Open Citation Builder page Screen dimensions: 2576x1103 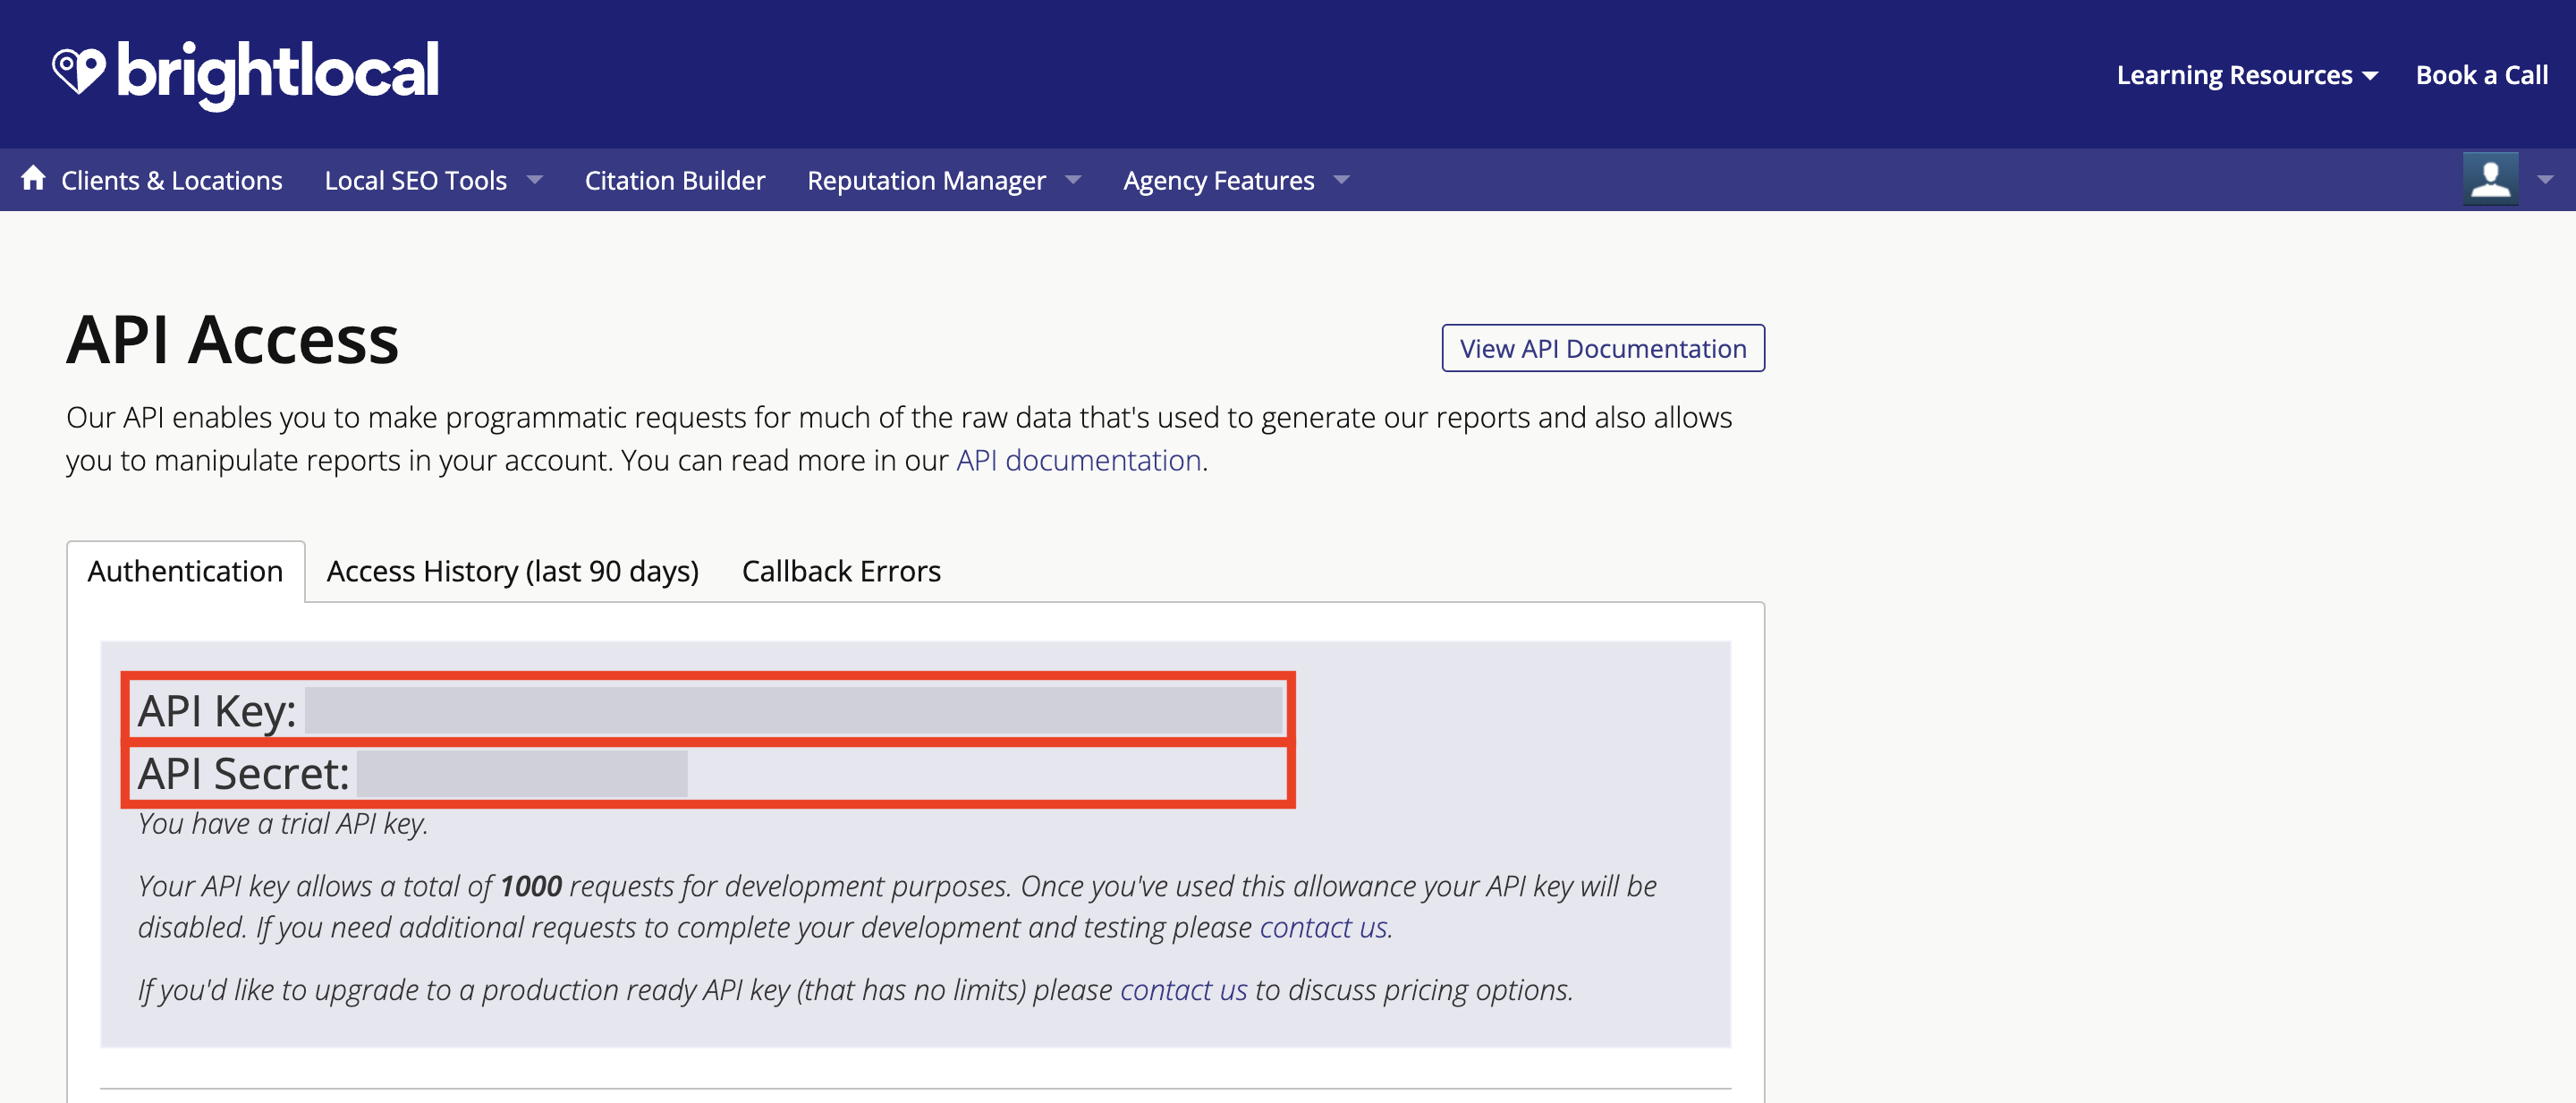(674, 180)
